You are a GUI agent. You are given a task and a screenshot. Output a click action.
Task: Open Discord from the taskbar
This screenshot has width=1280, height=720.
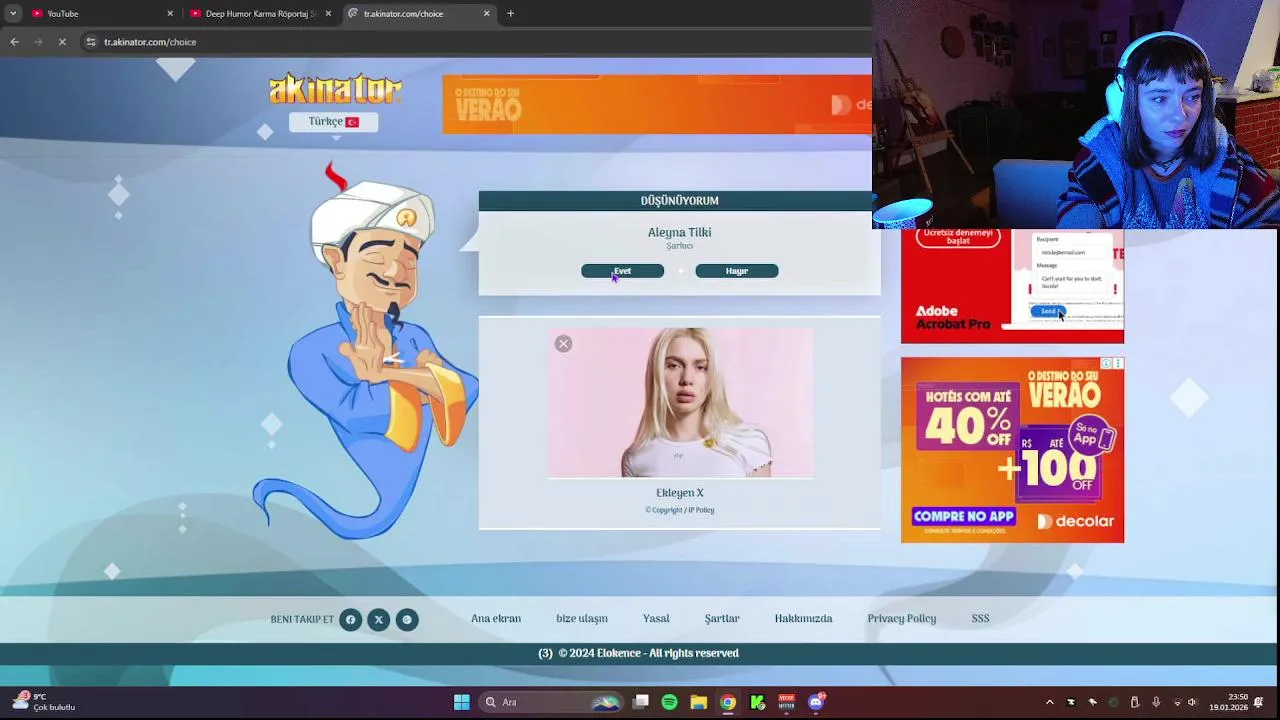816,702
